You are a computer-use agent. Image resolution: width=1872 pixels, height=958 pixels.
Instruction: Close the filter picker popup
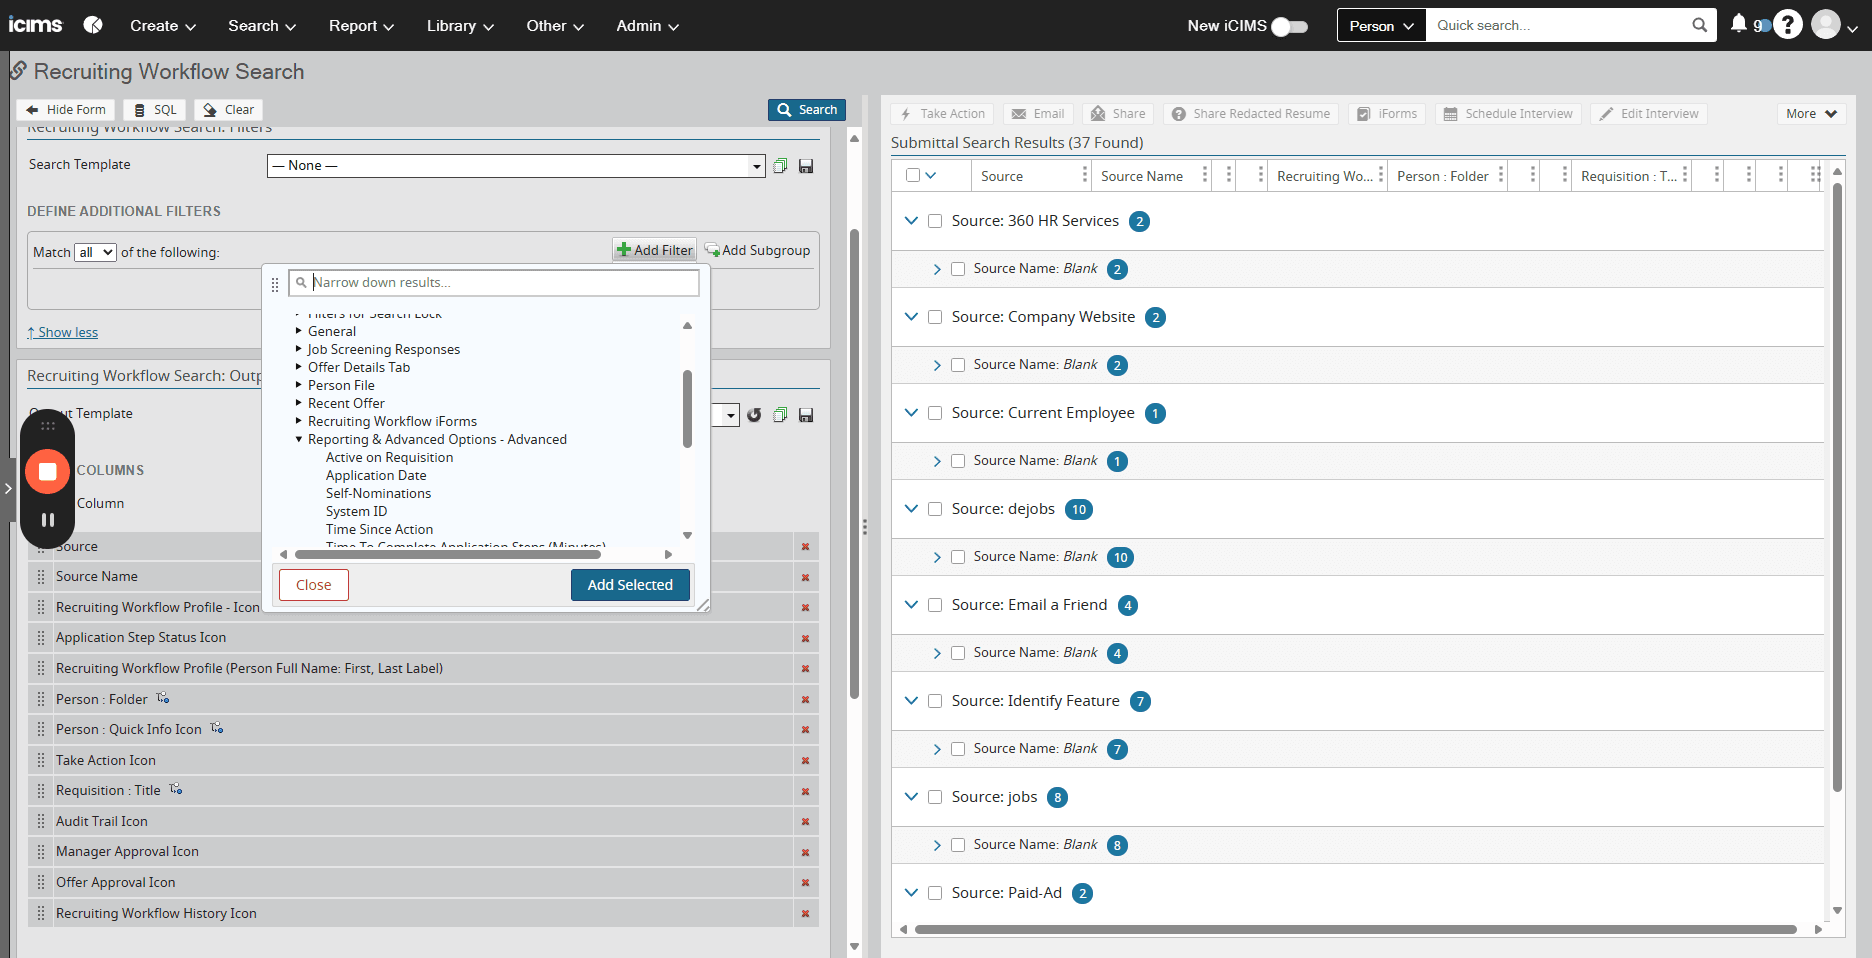click(x=314, y=585)
